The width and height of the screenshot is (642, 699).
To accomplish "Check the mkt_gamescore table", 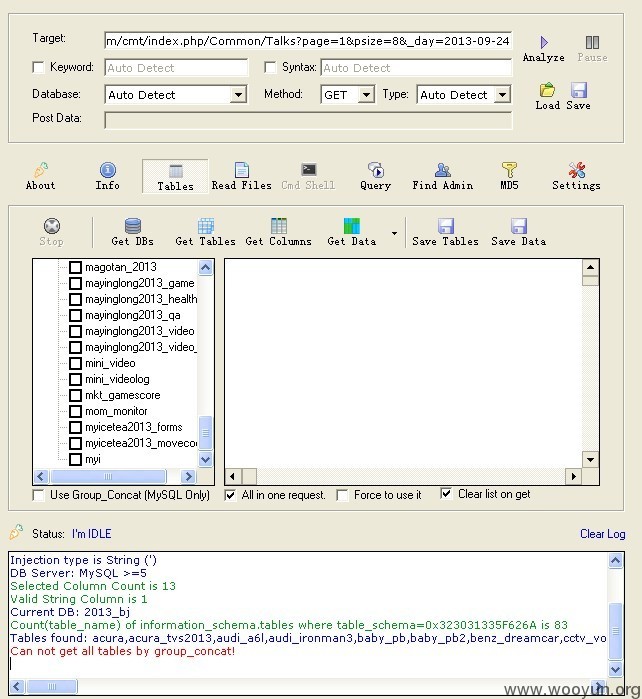I will pyautogui.click(x=75, y=395).
